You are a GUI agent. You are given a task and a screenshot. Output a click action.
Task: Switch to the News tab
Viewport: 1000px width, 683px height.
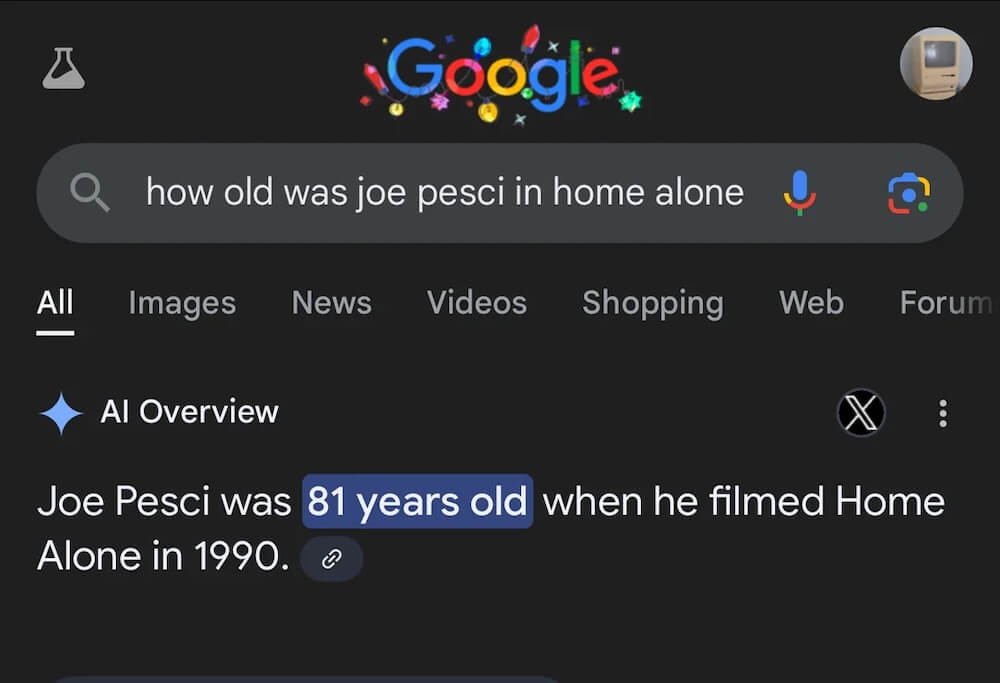(331, 302)
